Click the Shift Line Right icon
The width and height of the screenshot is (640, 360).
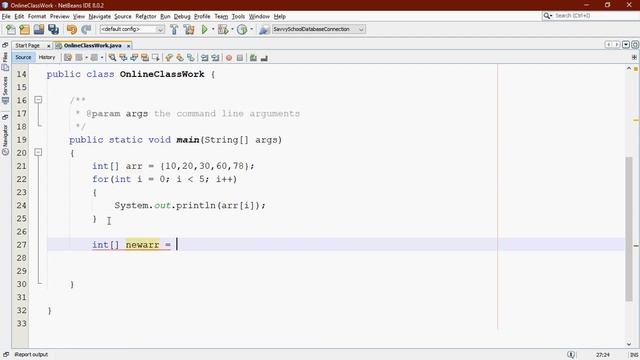pyautogui.click(x=215, y=58)
